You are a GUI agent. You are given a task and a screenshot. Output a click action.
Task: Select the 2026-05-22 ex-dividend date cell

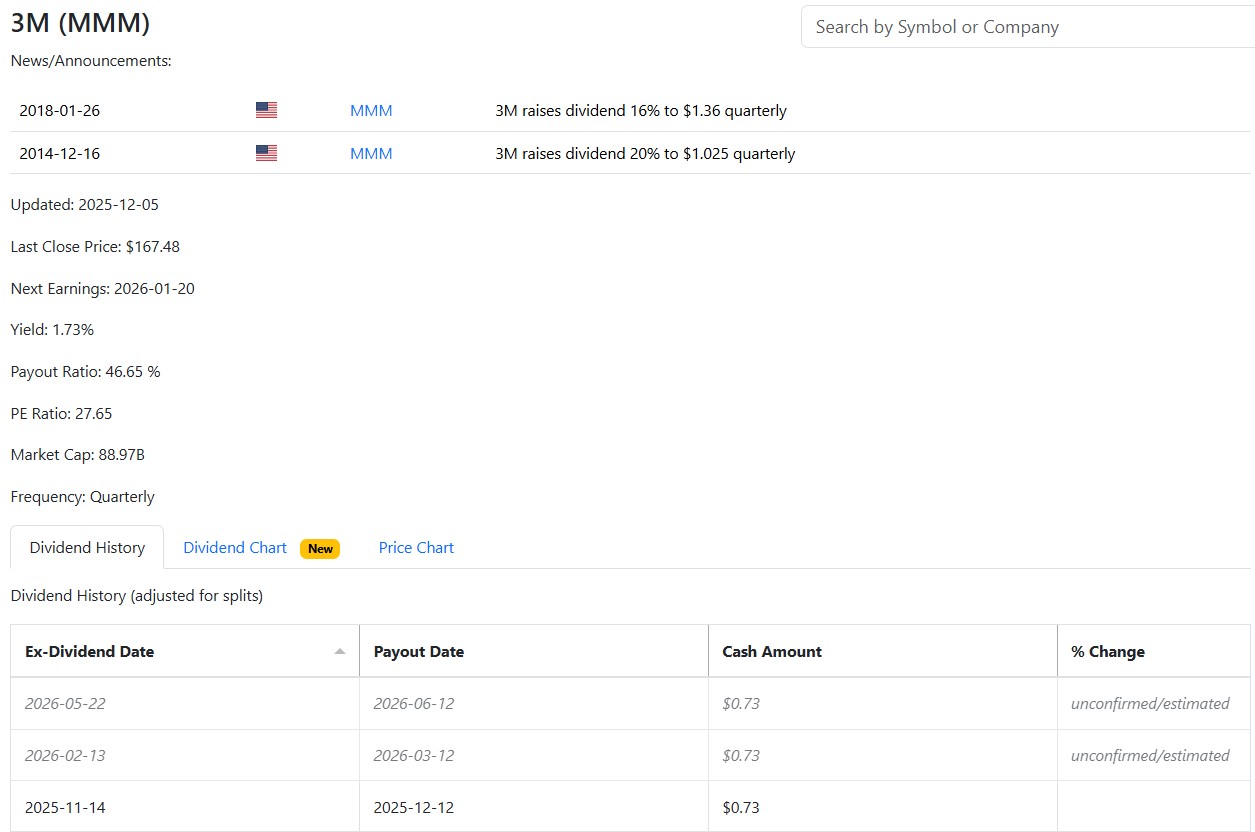tap(185, 703)
